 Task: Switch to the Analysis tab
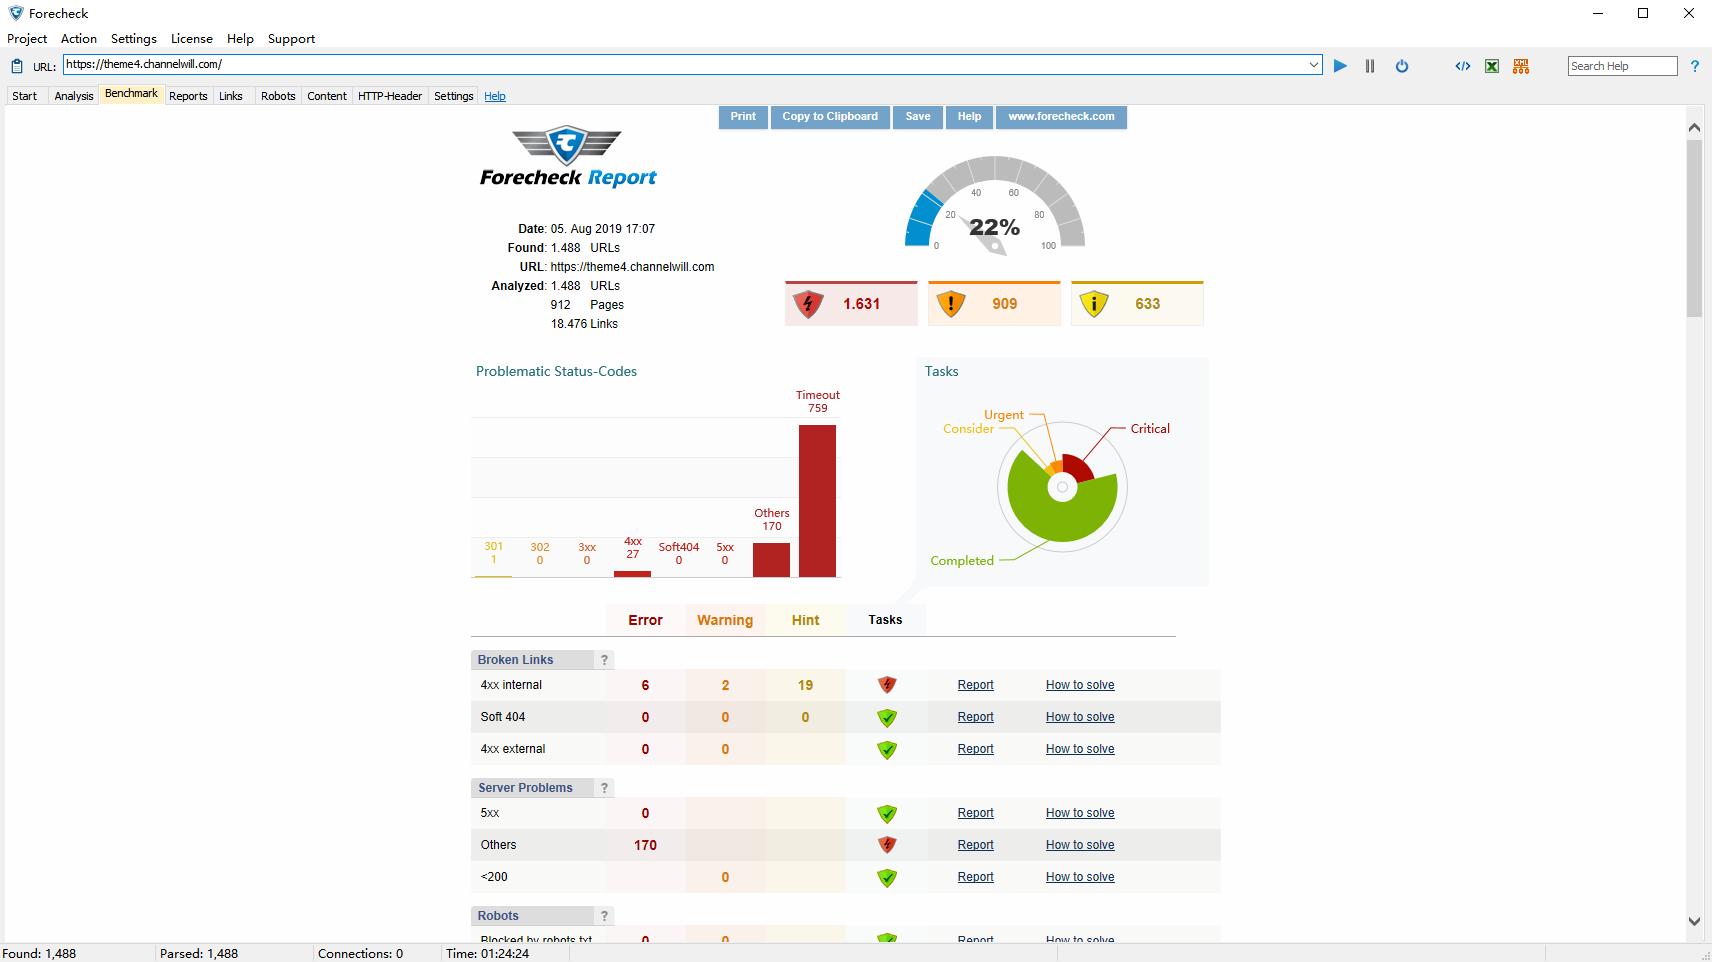pos(74,96)
